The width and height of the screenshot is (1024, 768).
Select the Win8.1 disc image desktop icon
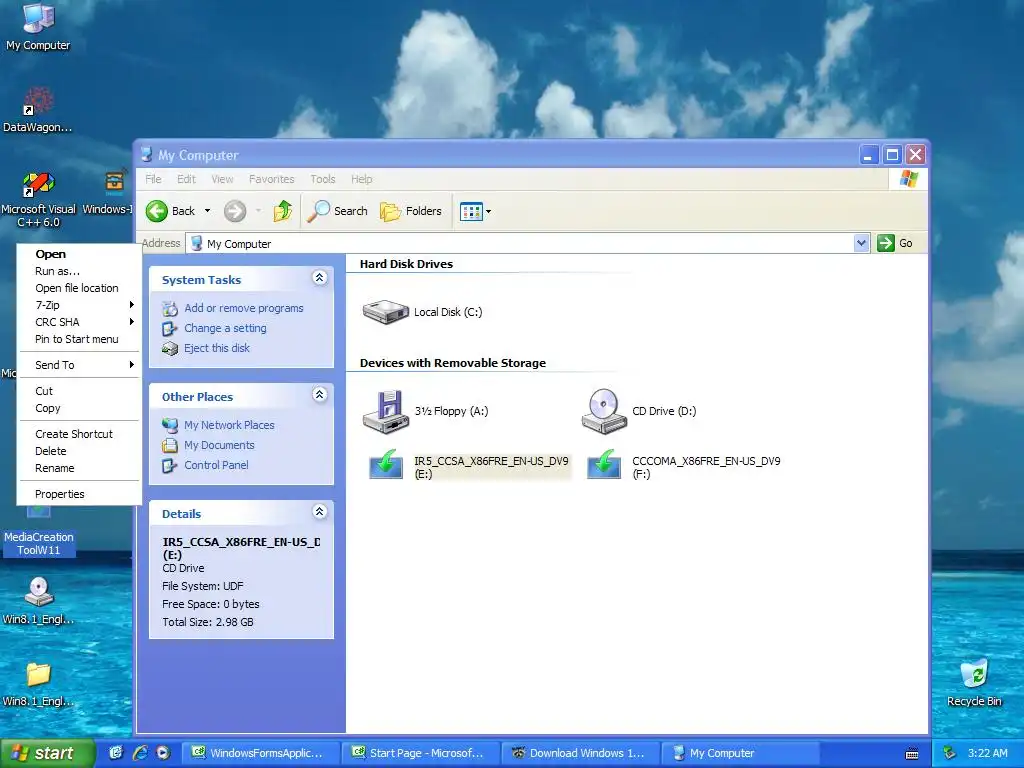click(38, 601)
